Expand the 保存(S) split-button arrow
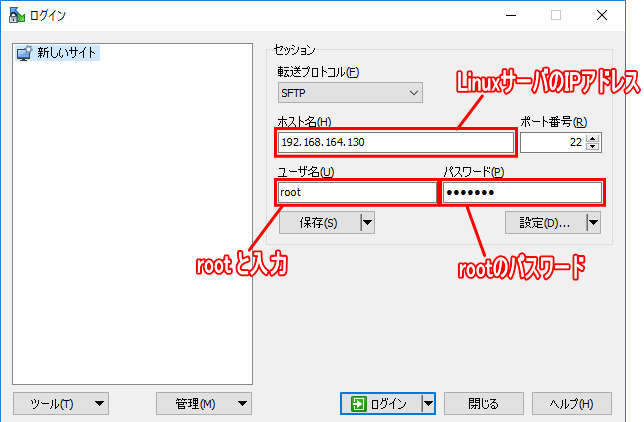The height and width of the screenshot is (422, 644). pos(368,223)
